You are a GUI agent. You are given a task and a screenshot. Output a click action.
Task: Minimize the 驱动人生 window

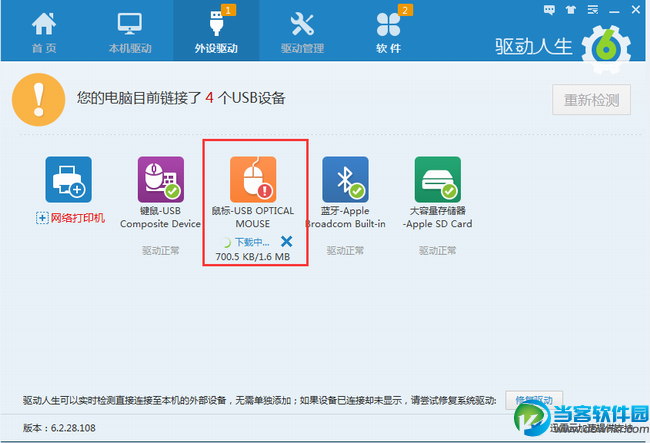point(614,11)
